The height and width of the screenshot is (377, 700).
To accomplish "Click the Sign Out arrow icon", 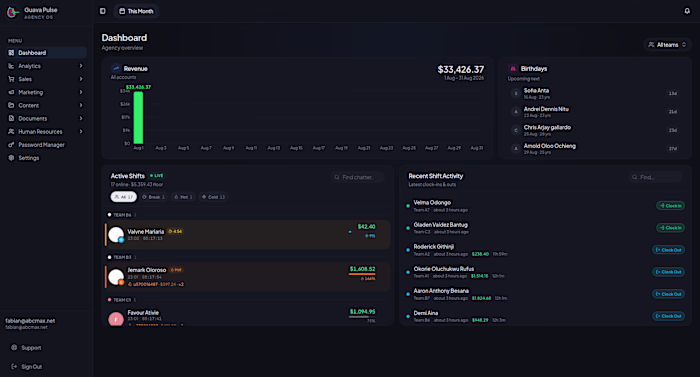I will pos(14,366).
